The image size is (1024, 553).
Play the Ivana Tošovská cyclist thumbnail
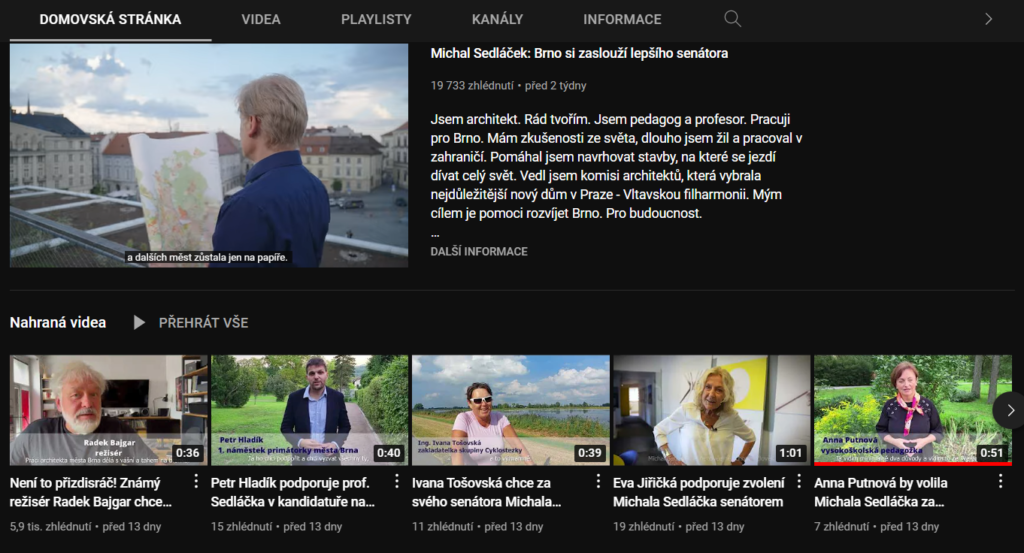pos(511,410)
